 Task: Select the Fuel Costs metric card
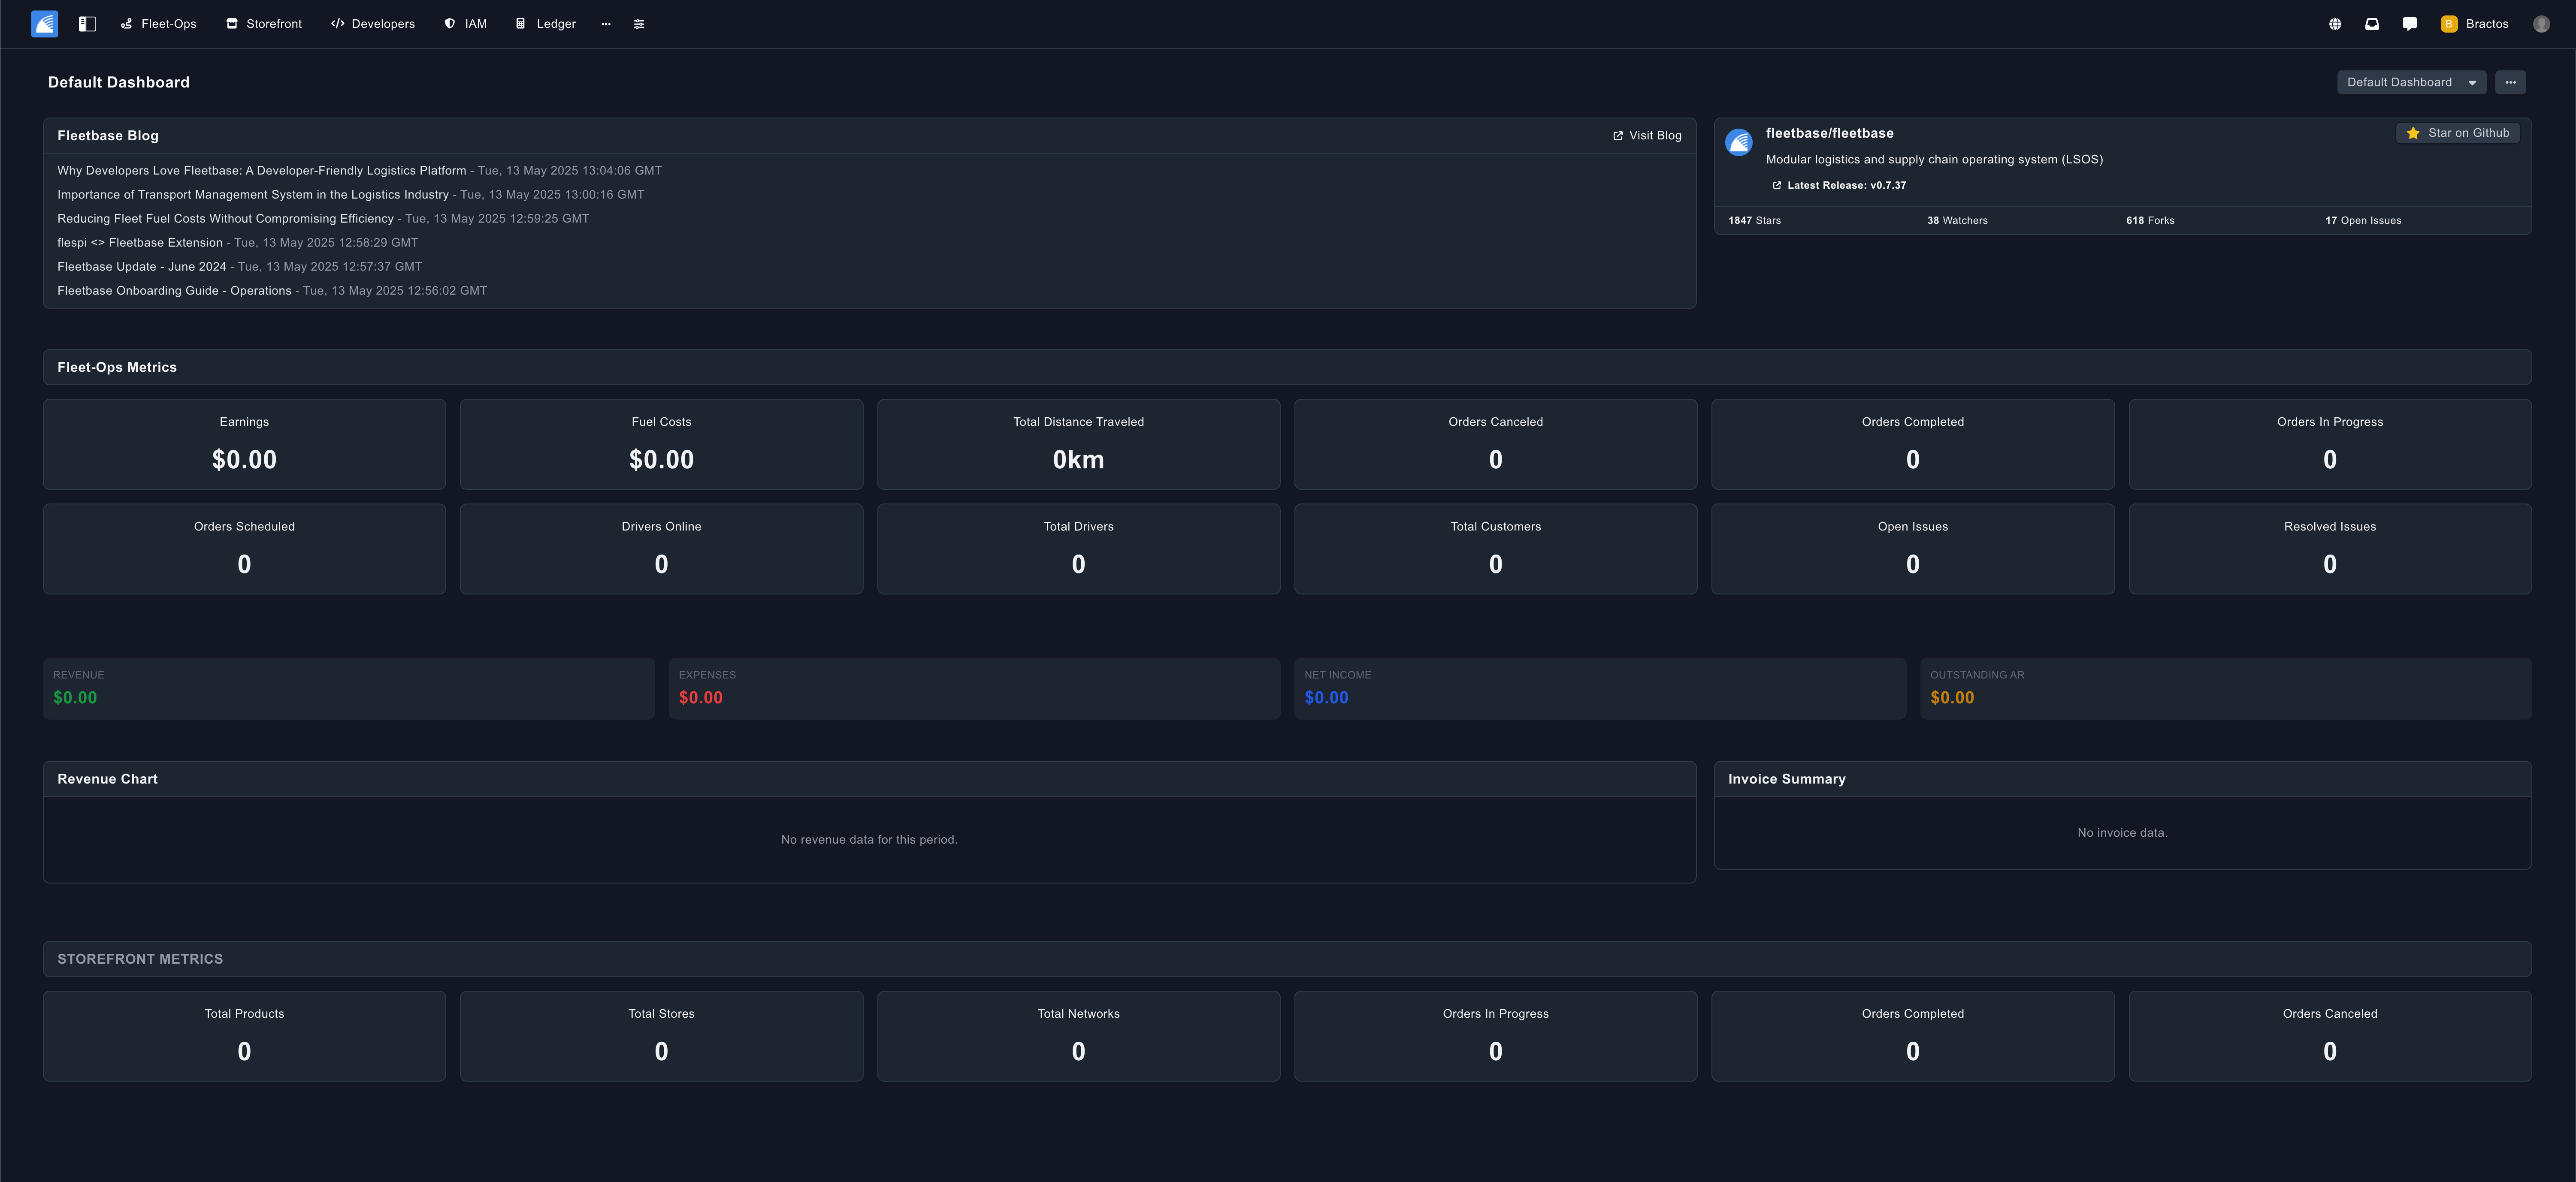(661, 444)
